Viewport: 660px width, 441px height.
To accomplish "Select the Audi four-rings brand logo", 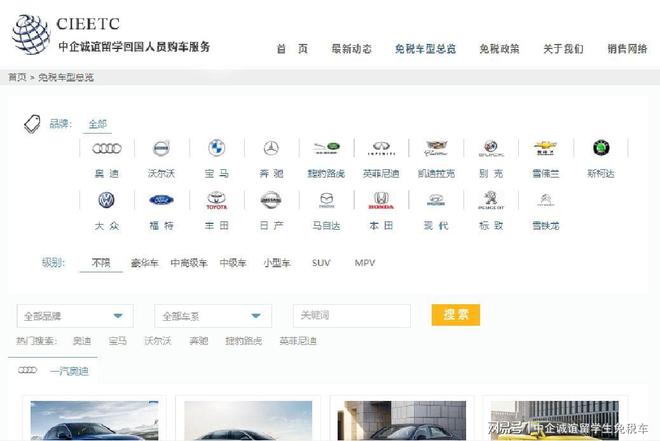I will pos(106,148).
